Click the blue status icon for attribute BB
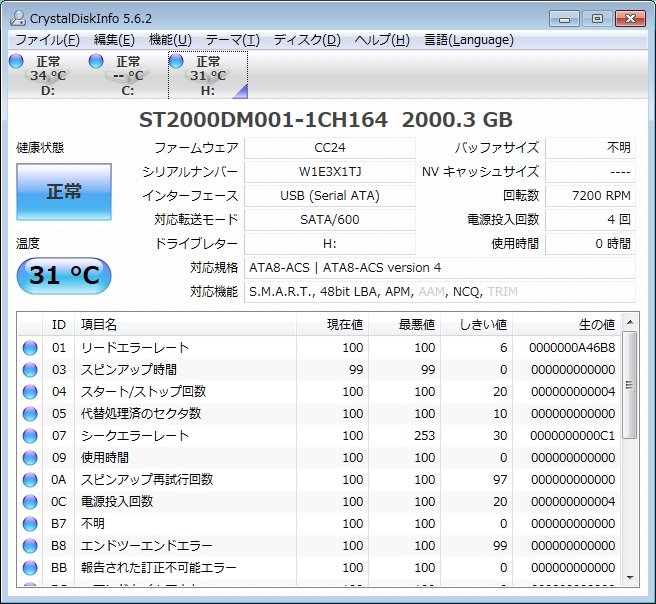The height and width of the screenshot is (604, 656). (x=30, y=568)
